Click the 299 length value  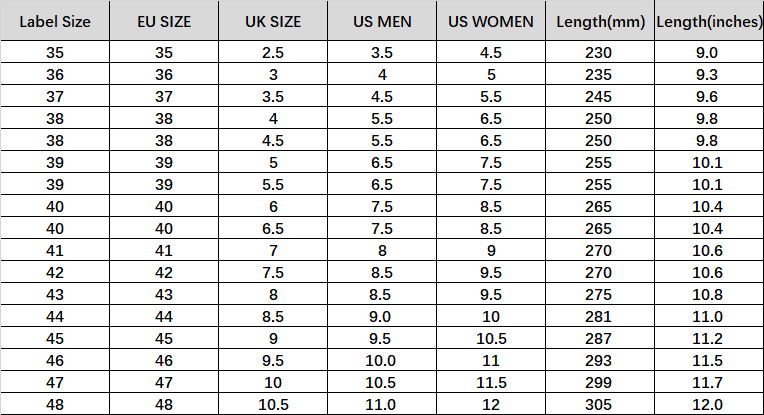point(600,382)
